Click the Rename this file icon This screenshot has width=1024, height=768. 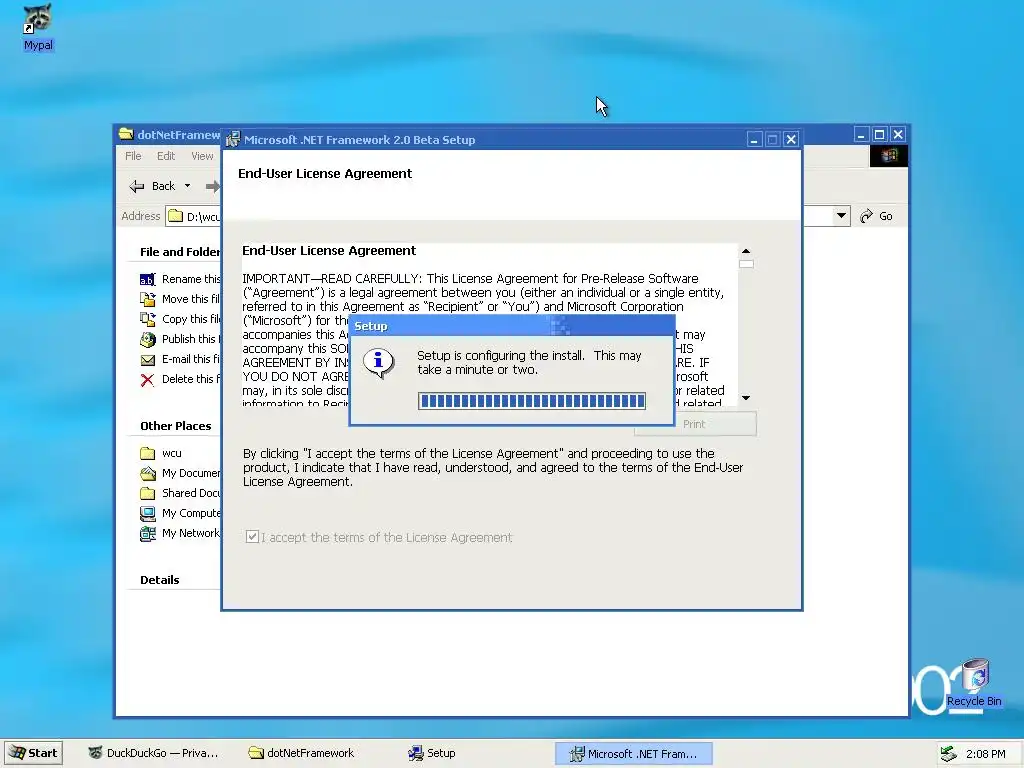148,280
